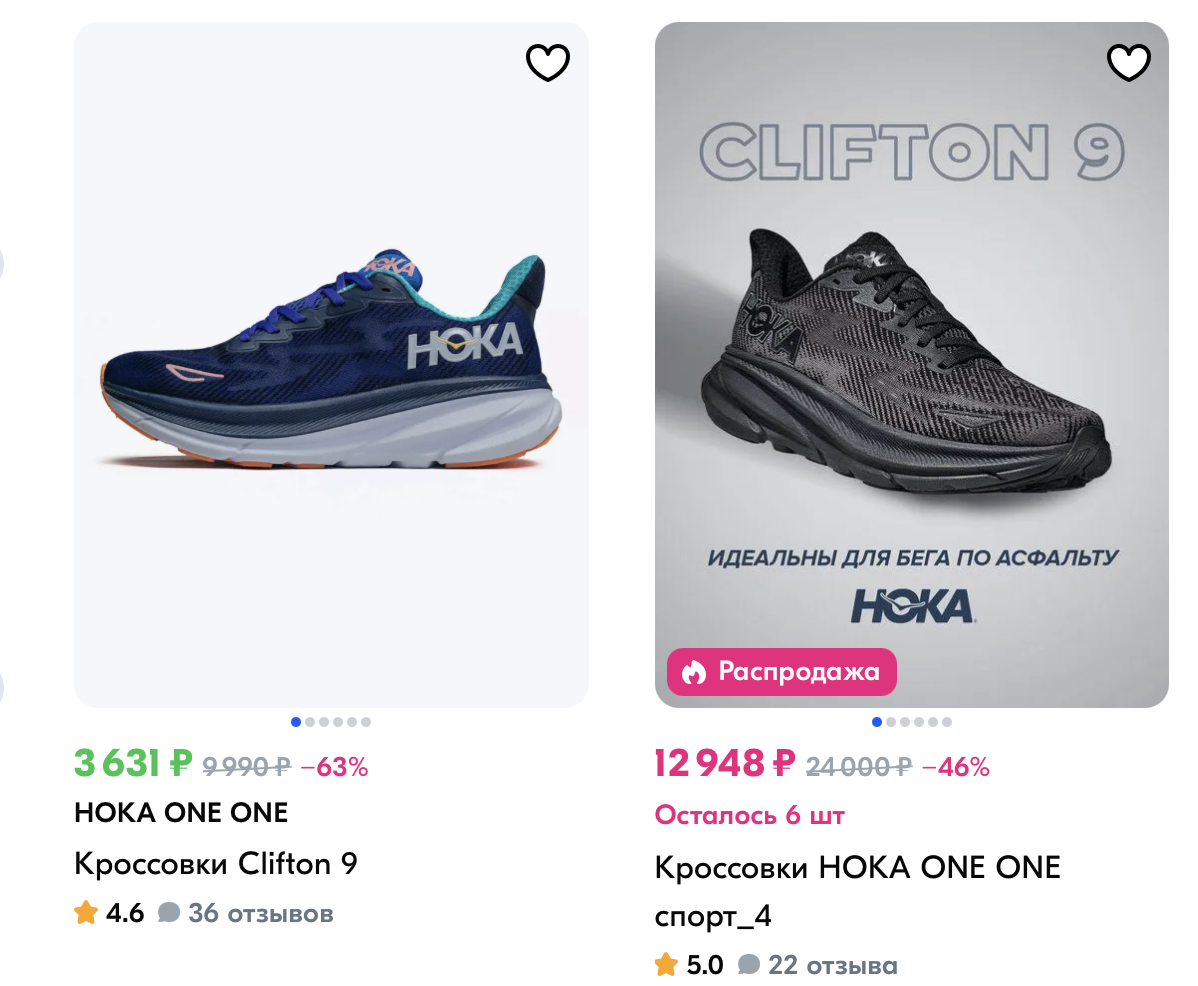Select the last image dot under the blue sneaker
Screen dimensions: 1198x986
point(366,722)
